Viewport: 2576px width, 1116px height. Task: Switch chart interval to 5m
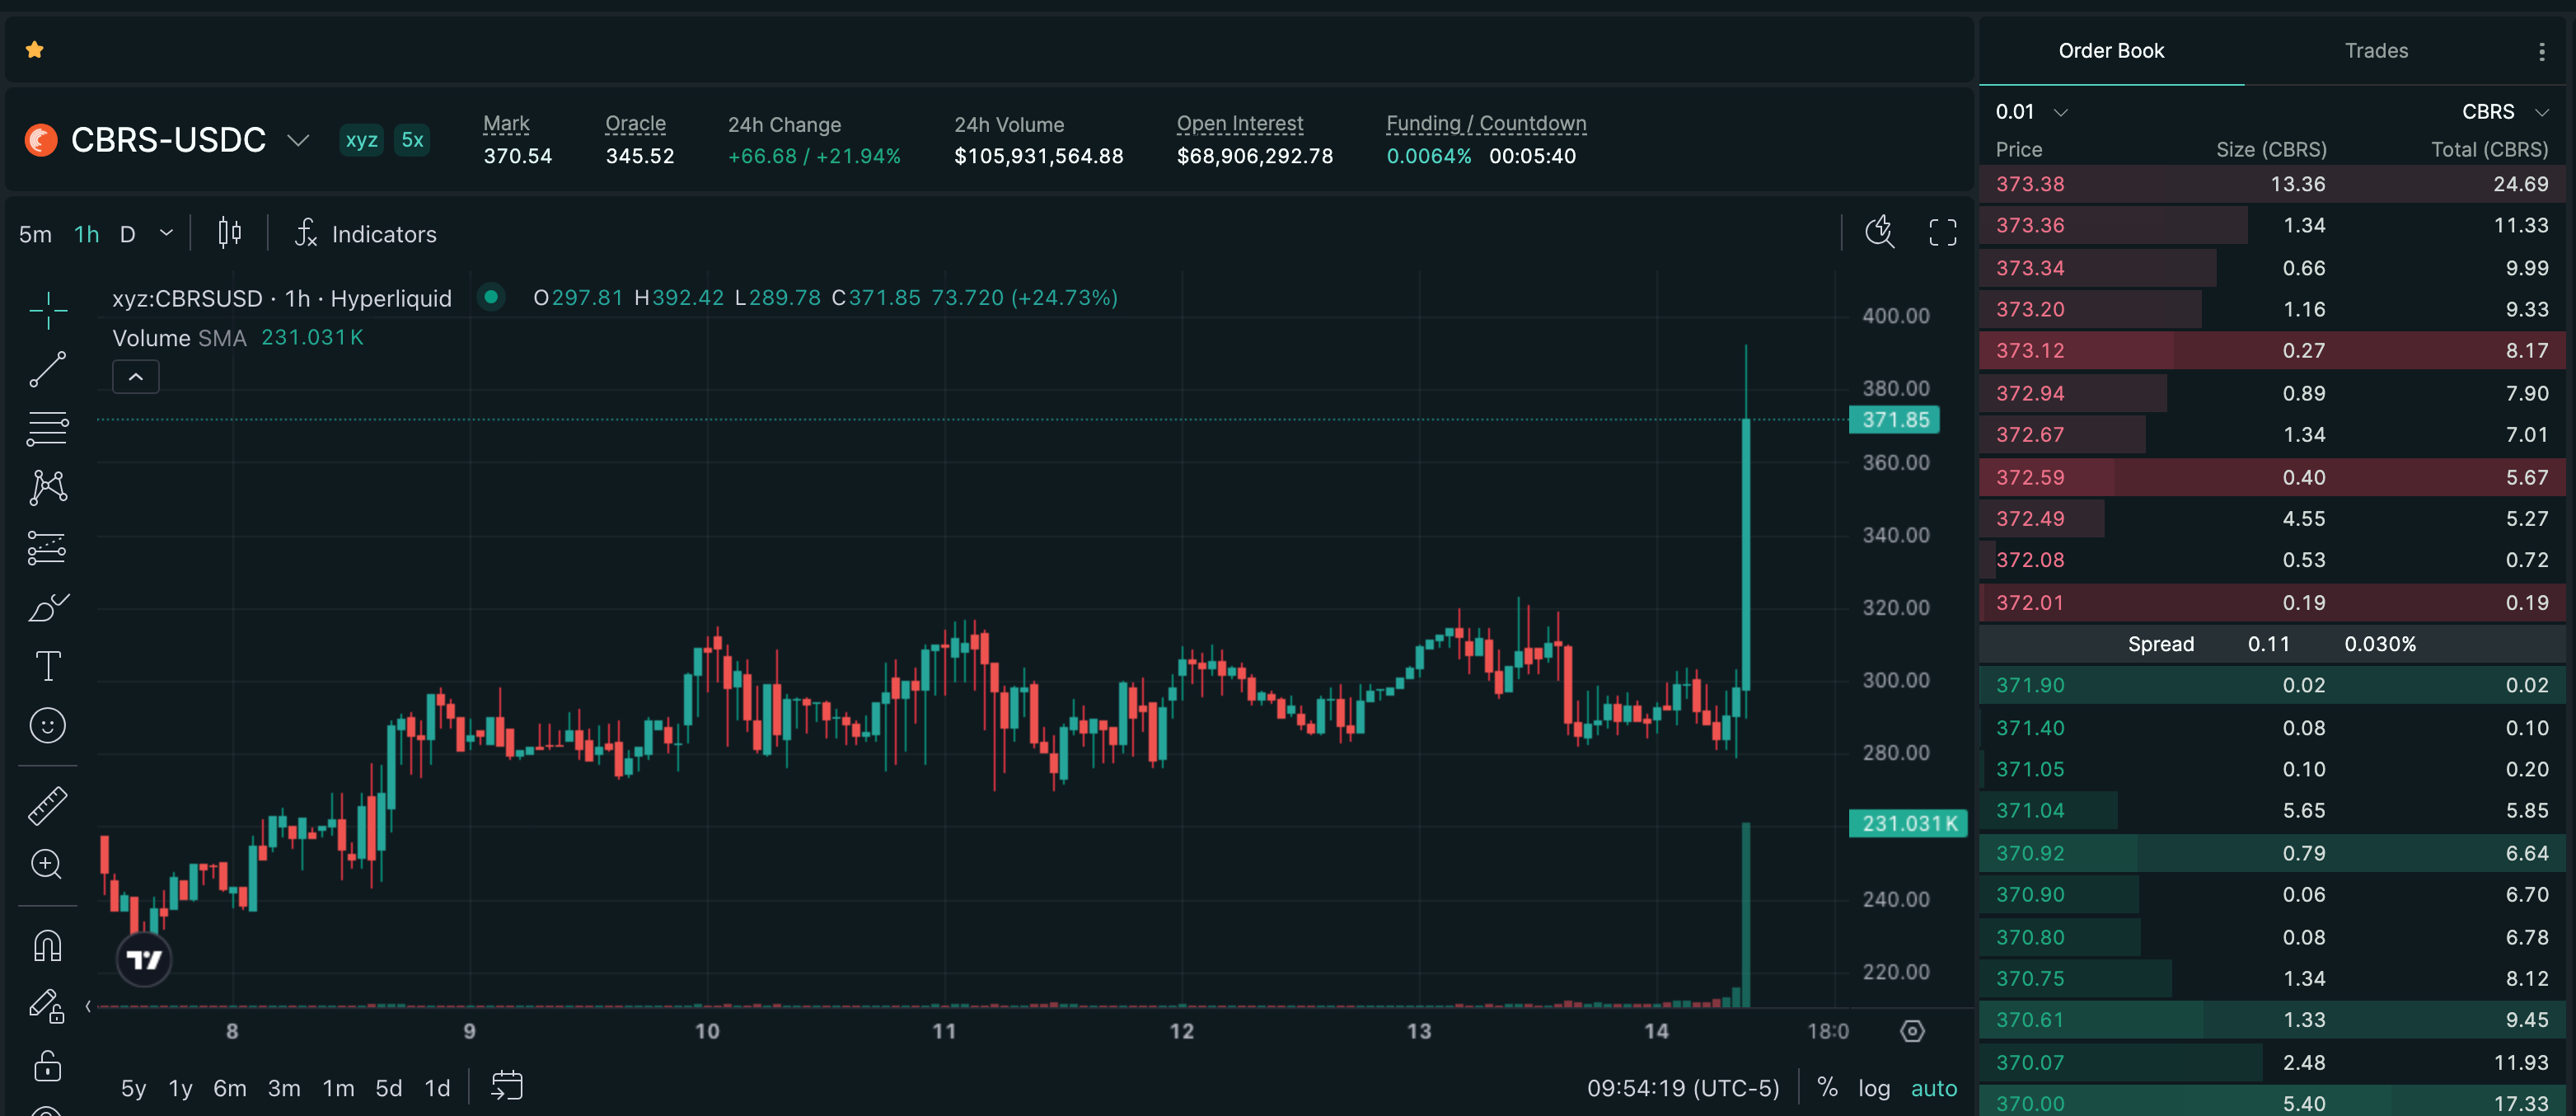coord(35,234)
